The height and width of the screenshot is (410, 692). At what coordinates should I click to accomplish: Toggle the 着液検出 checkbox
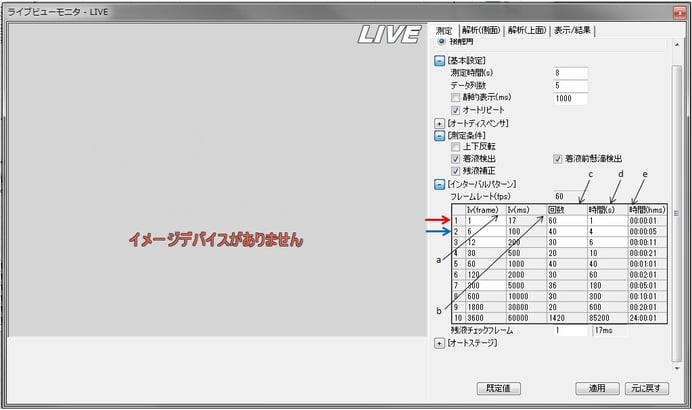pyautogui.click(x=455, y=159)
